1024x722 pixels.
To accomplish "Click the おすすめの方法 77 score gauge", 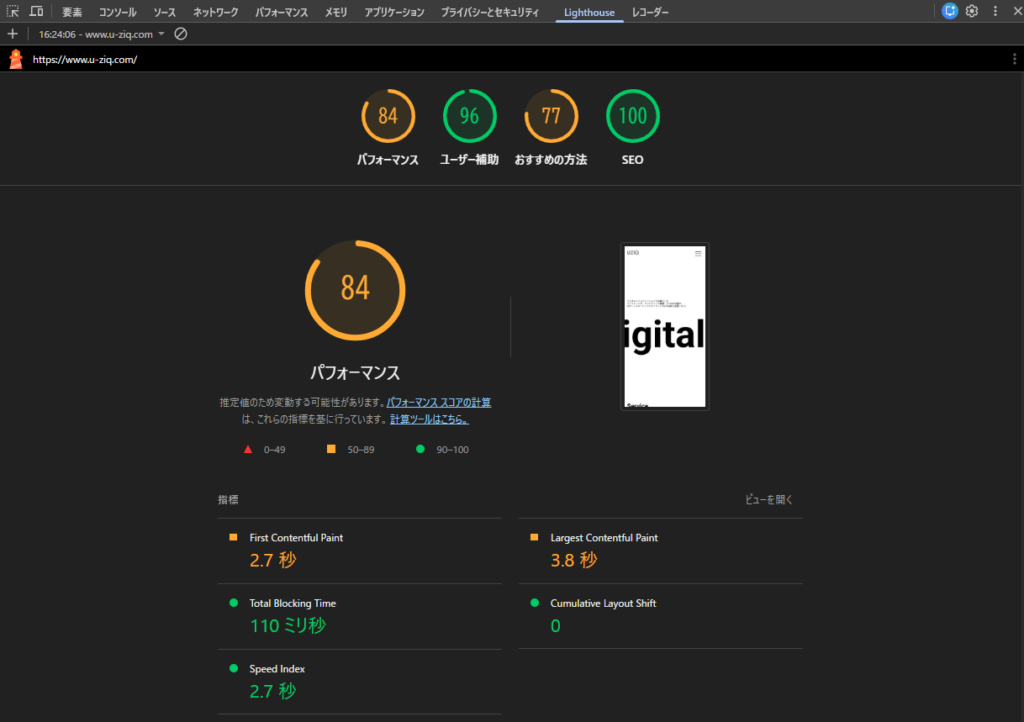I will pos(551,117).
